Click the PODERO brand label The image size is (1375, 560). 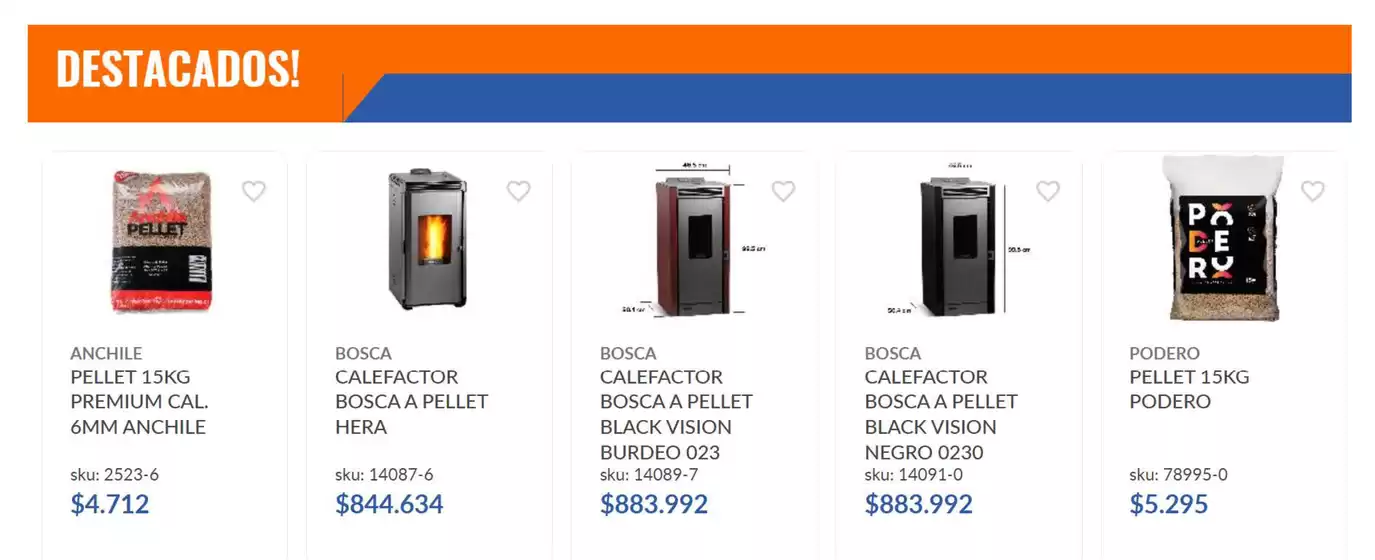[x=1165, y=353]
